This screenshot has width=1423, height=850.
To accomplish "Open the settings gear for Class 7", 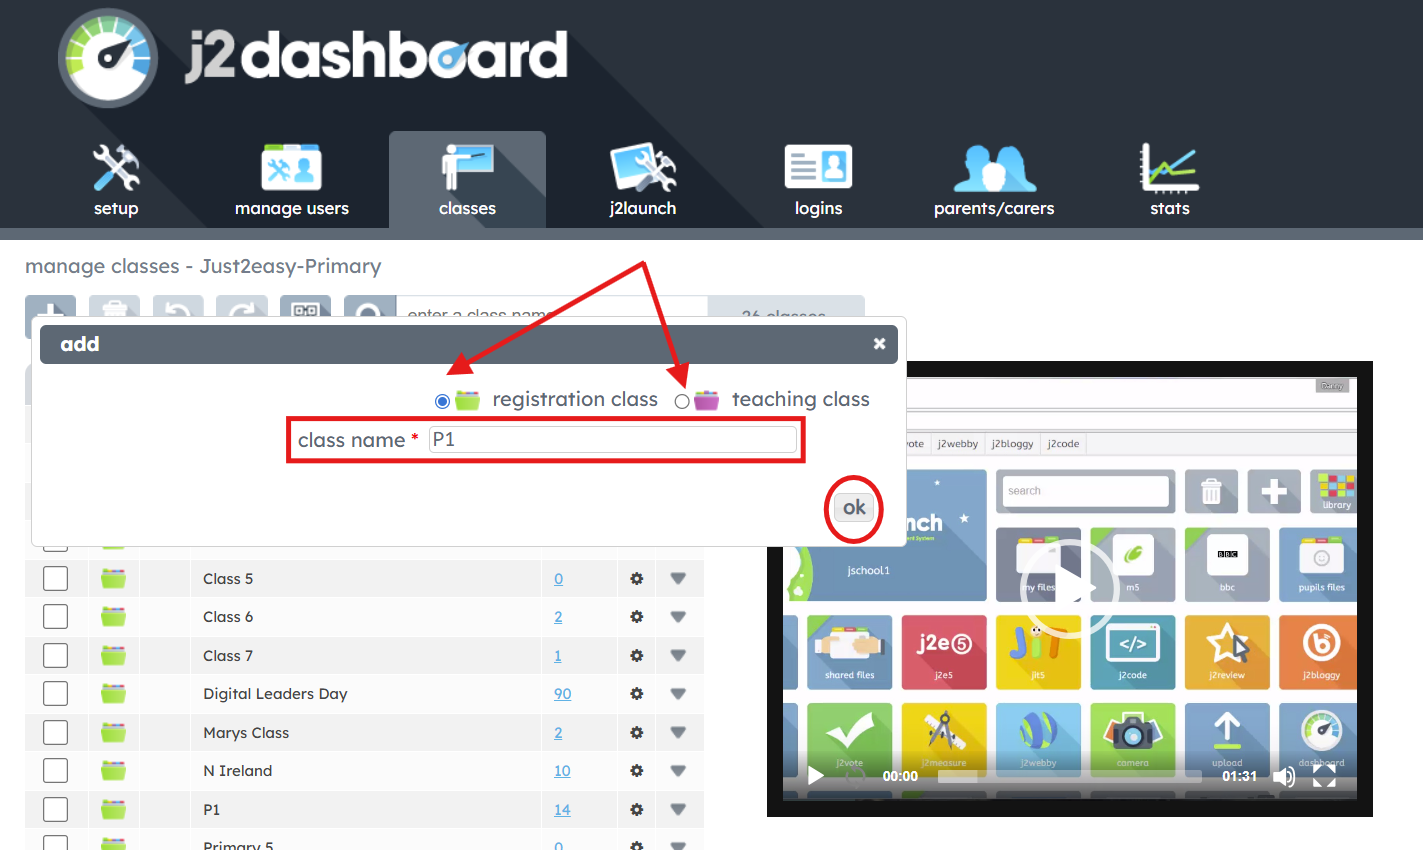I will (x=636, y=656).
